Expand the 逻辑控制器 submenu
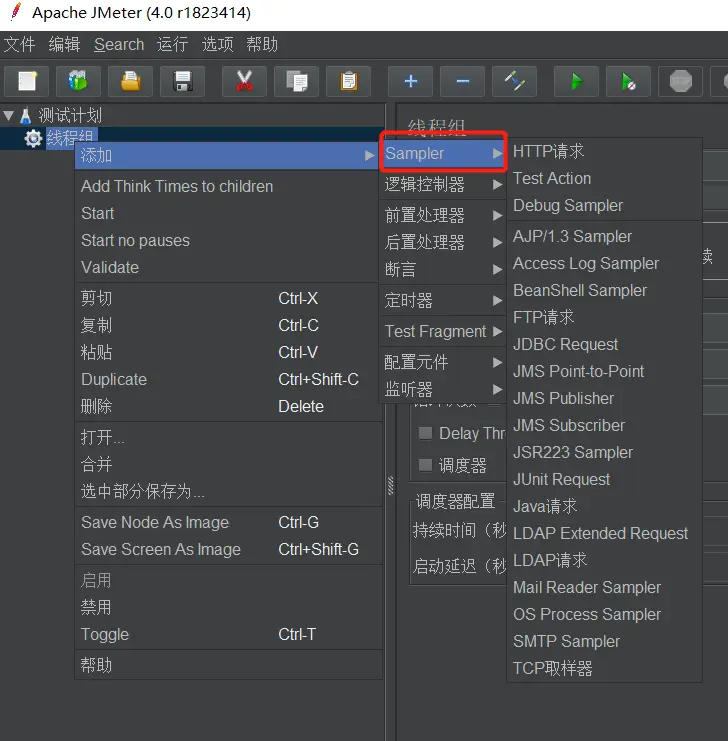Viewport: 728px width, 741px height. pos(443,184)
